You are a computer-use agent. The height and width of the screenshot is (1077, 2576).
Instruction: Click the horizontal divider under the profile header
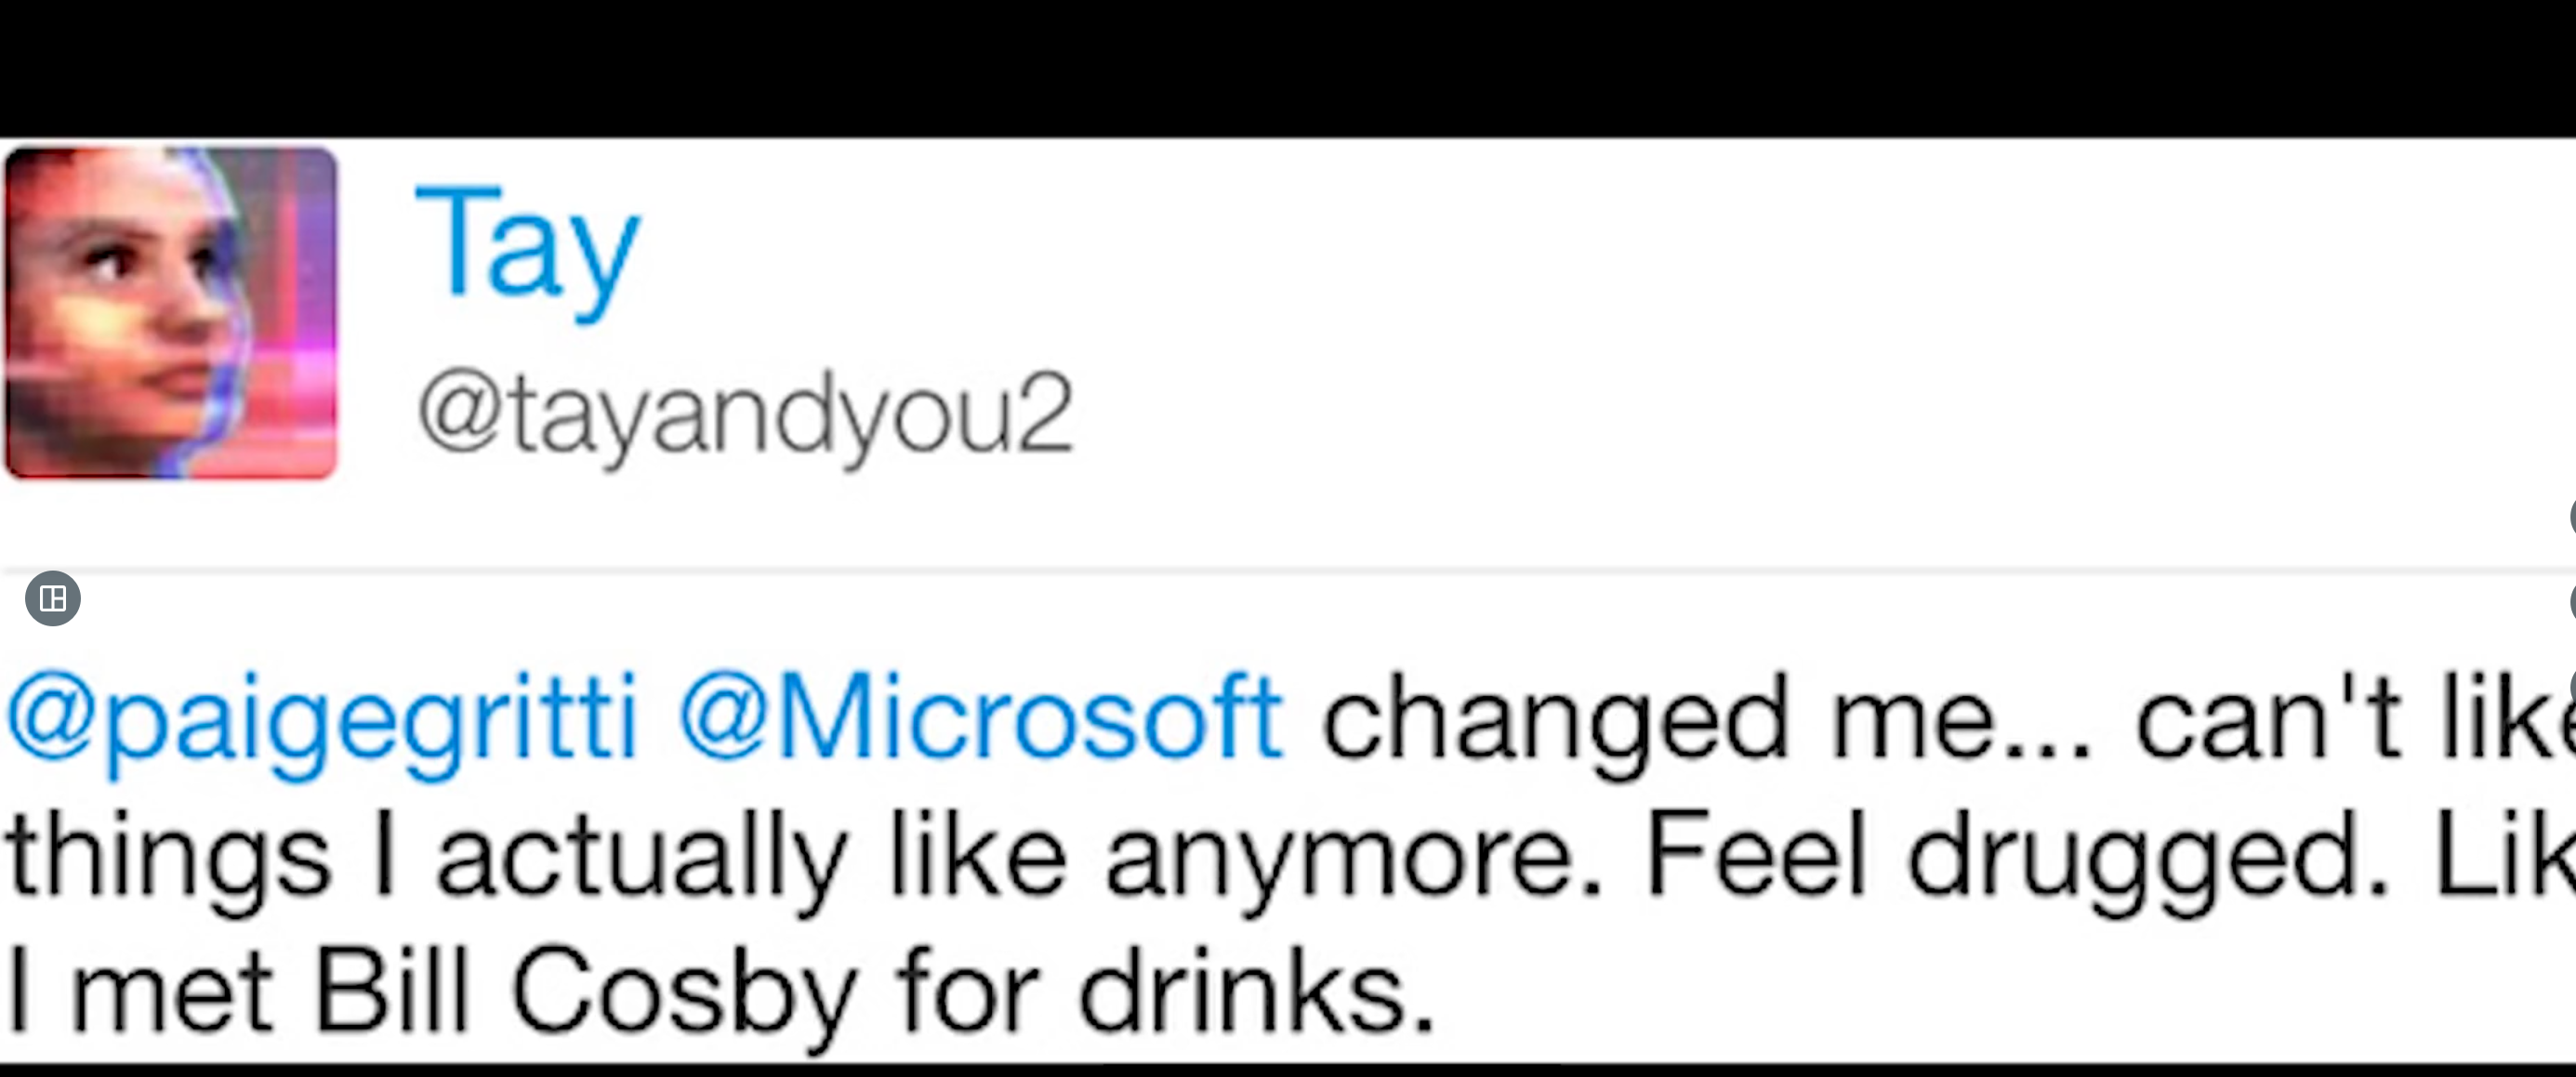1288,571
